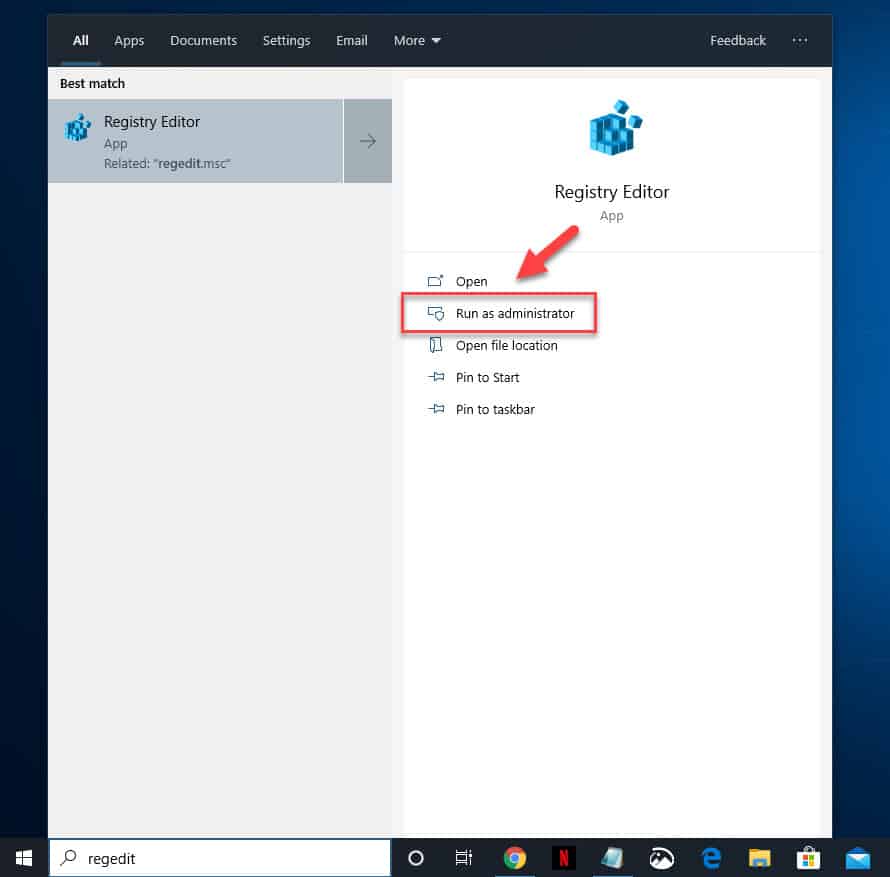This screenshot has width=890, height=877.
Task: Open Task View from the taskbar
Action: click(x=464, y=858)
